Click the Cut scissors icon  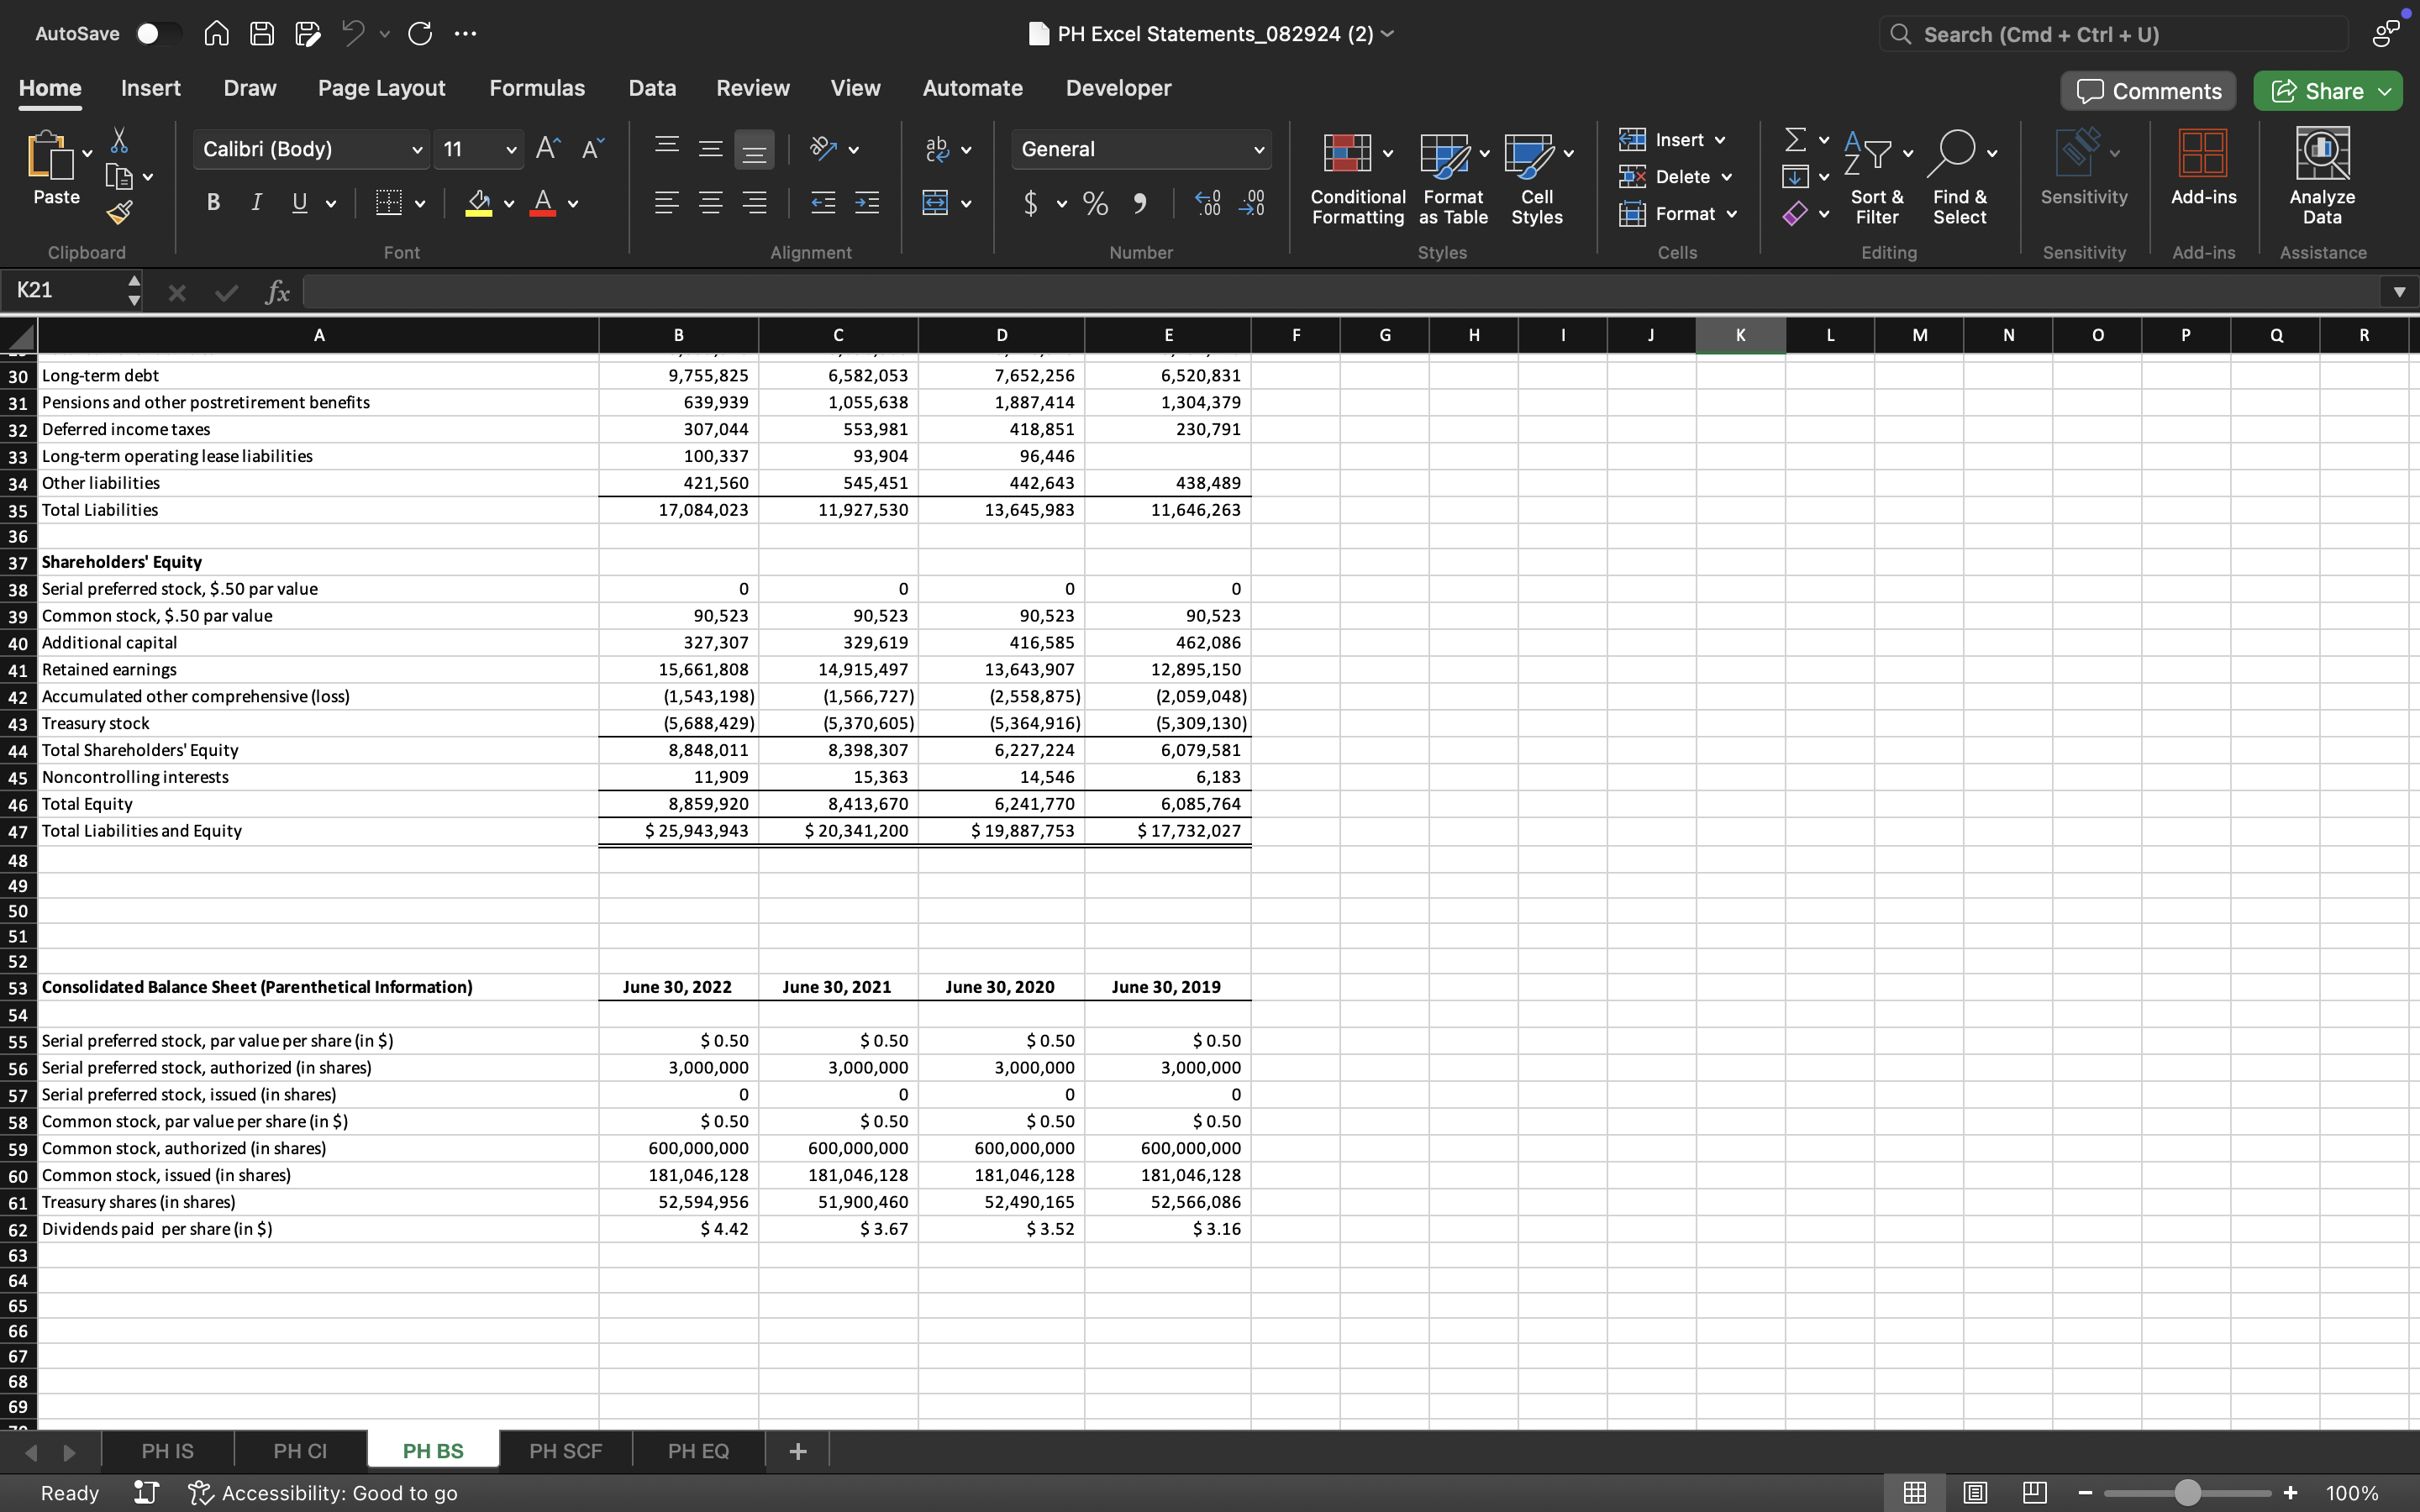click(x=119, y=140)
